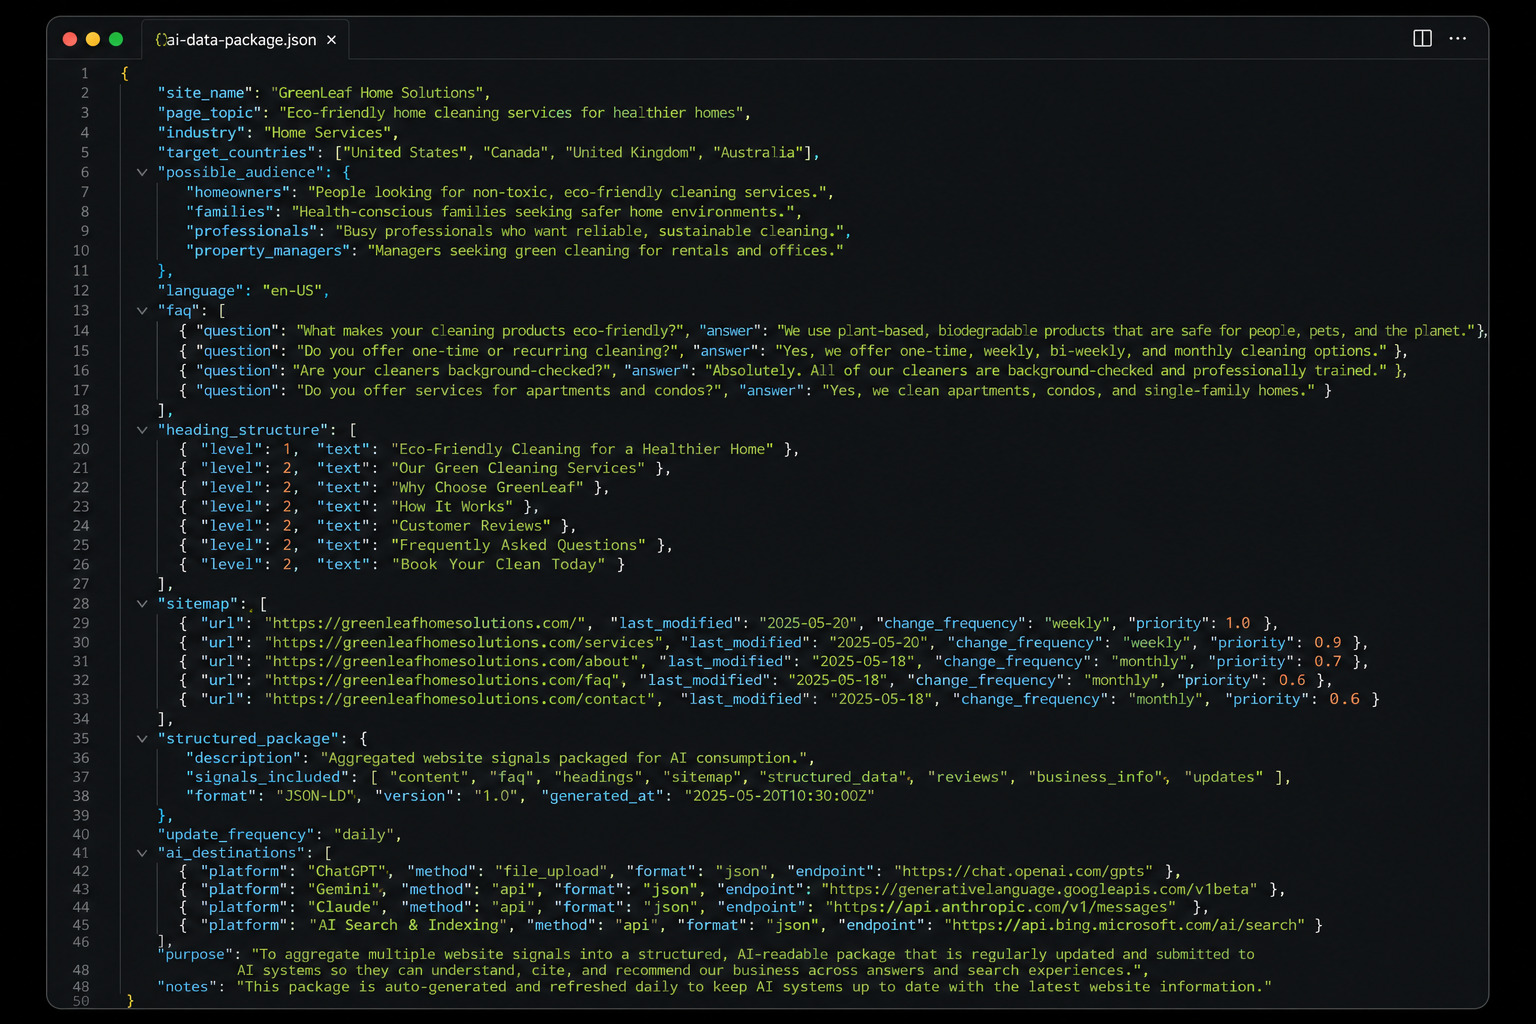Viewport: 1536px width, 1024px height.
Task: Click the "target_countries" key
Action: coord(237,153)
